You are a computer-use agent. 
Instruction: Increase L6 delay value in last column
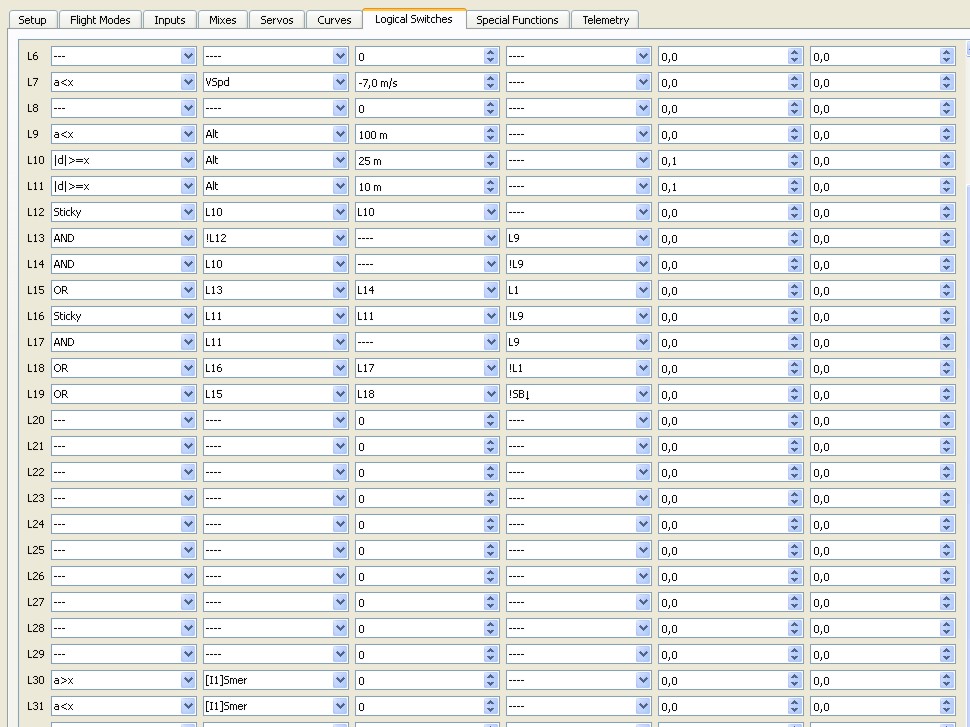pyautogui.click(x=947, y=53)
